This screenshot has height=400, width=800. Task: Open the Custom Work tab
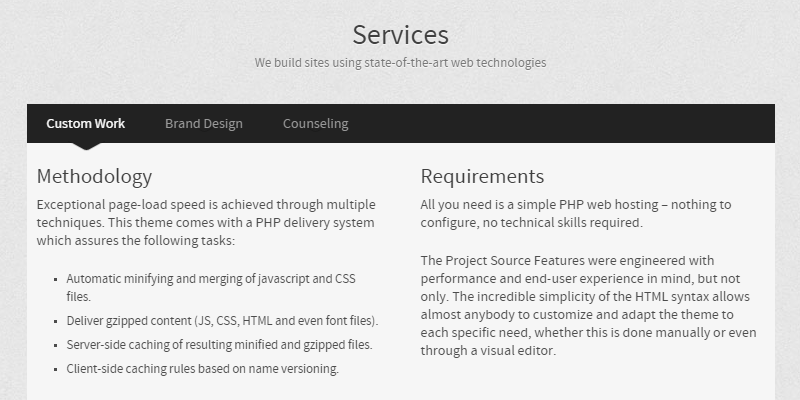(x=86, y=124)
